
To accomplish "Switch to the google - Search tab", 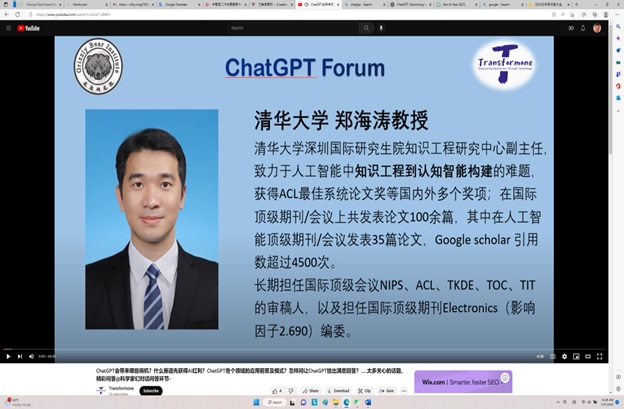I will click(x=503, y=4).
